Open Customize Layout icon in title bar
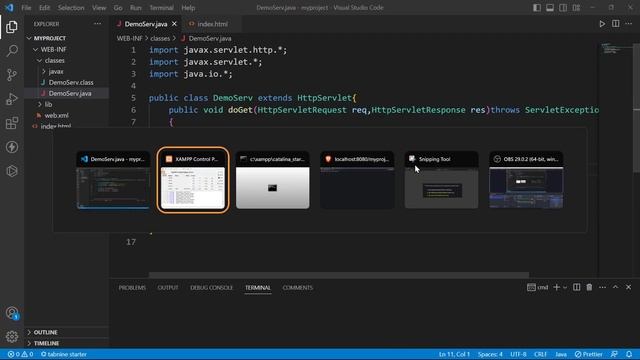Viewport: 640px width, 360px height. [x=576, y=8]
